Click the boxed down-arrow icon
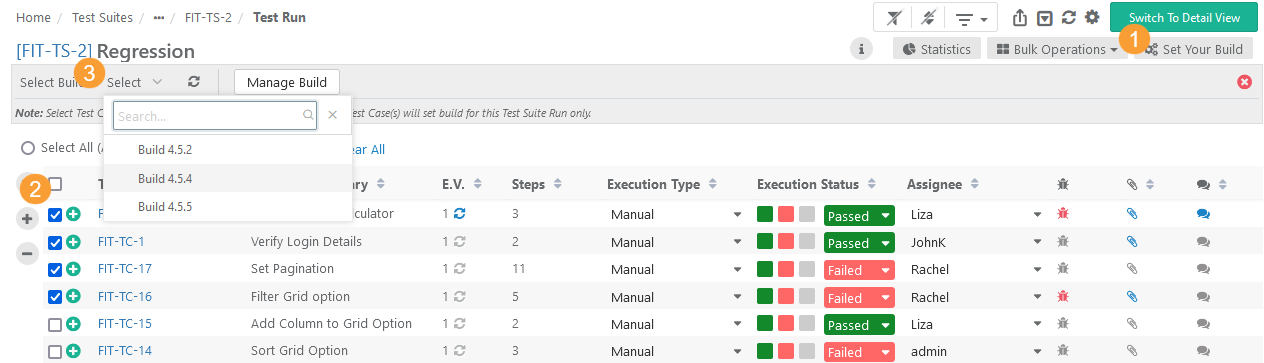The width and height of the screenshot is (1264, 363). point(1045,17)
